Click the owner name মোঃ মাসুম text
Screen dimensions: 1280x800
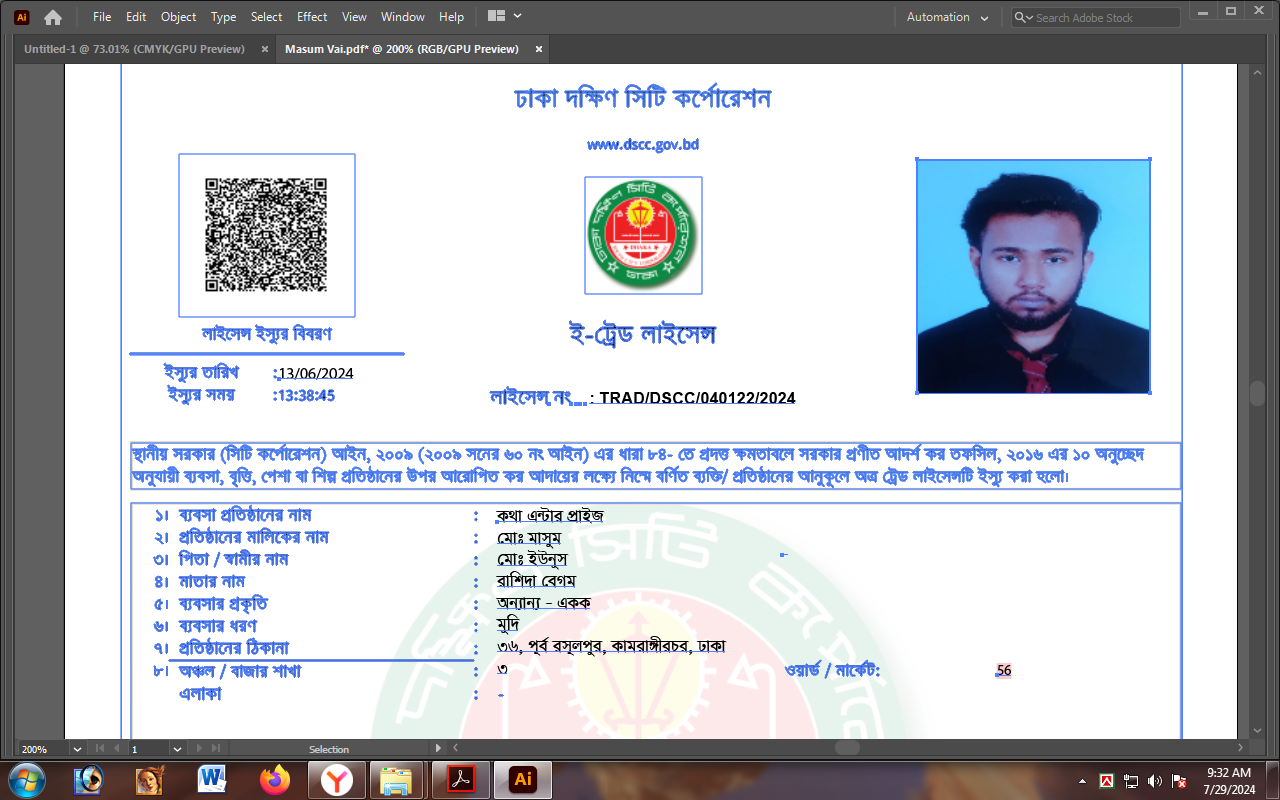point(529,538)
